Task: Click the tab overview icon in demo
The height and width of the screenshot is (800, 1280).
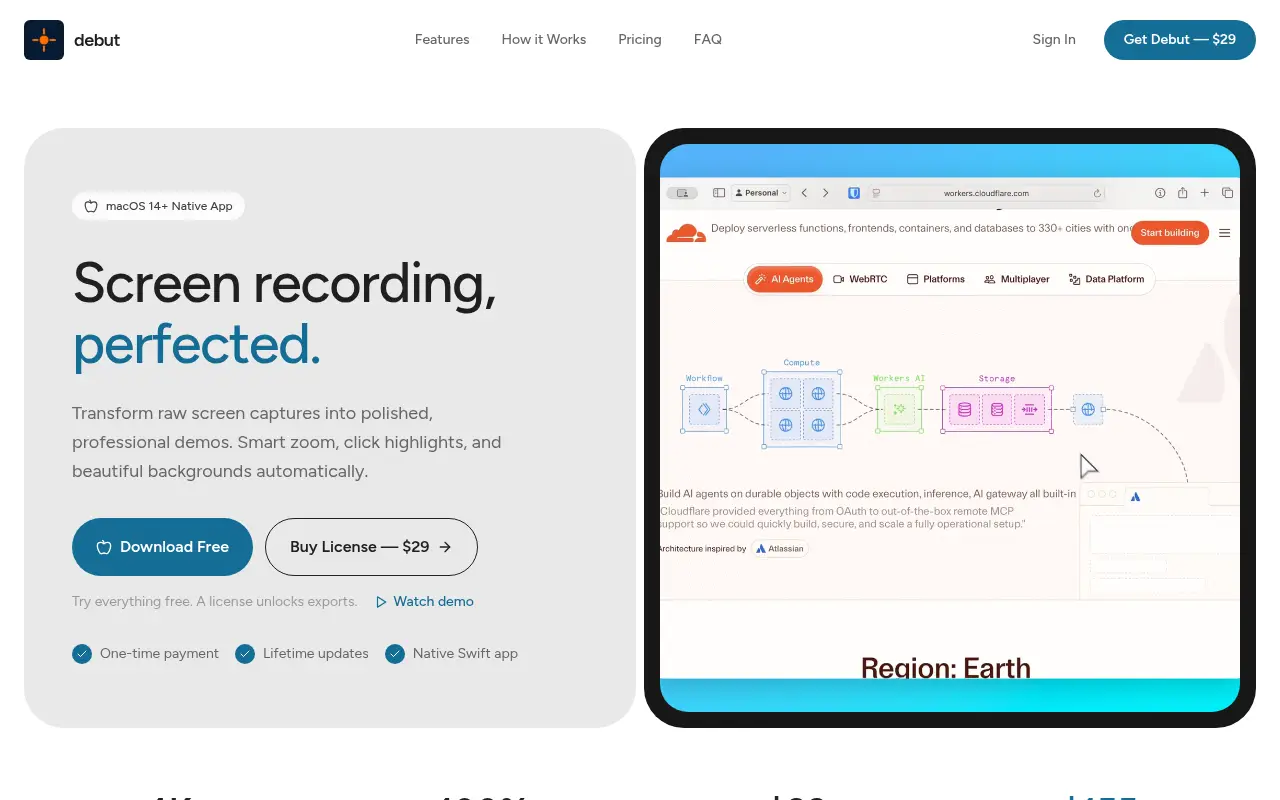Action: 1227,193
